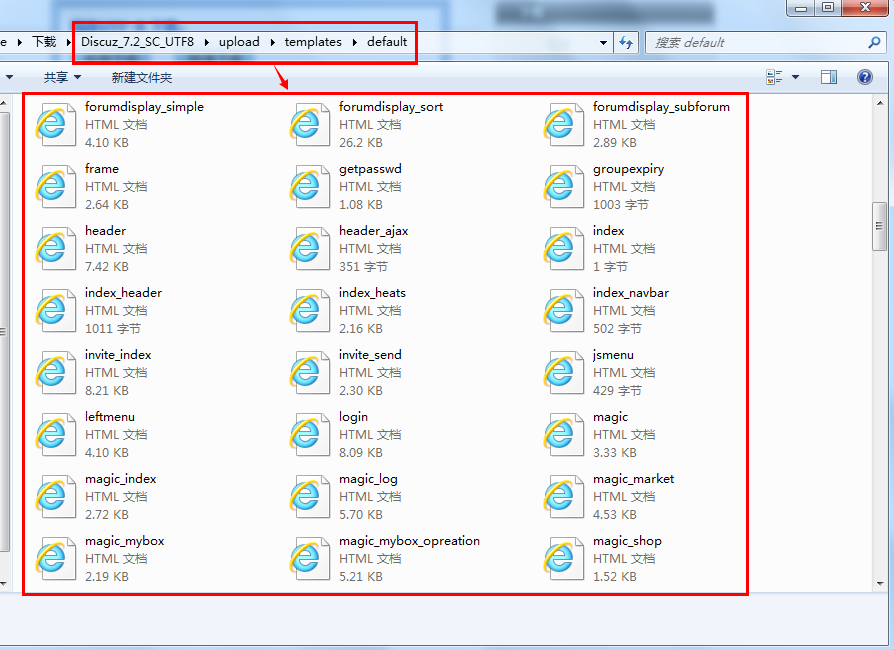The width and height of the screenshot is (894, 650).
Task: Click the header HTML file icon
Action: pos(56,249)
